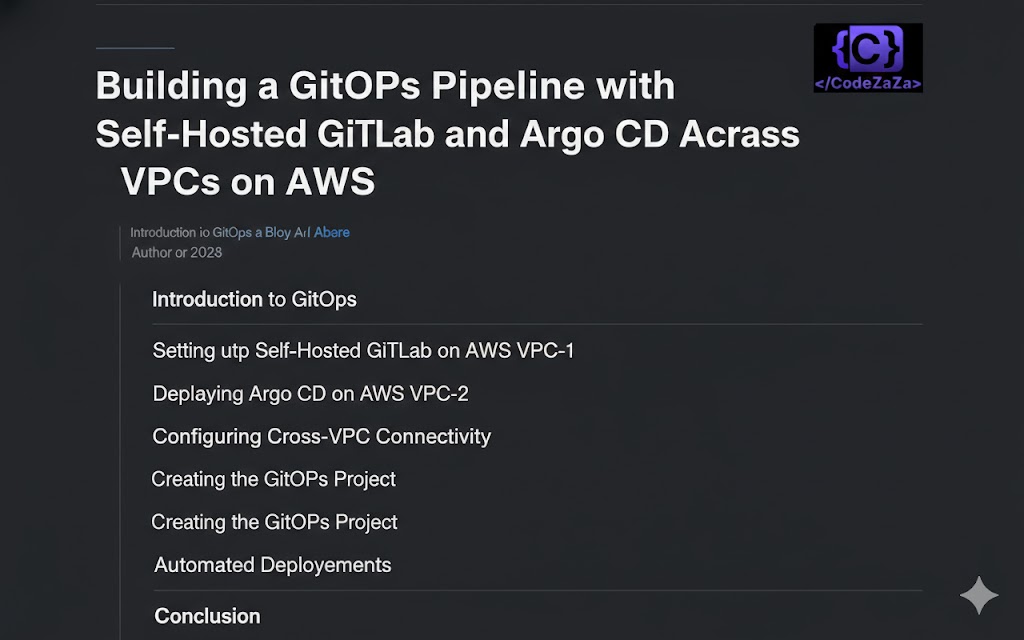This screenshot has height=640, width=1024.
Task: Open the first Creating the GitOPs Project entry
Action: coord(273,480)
